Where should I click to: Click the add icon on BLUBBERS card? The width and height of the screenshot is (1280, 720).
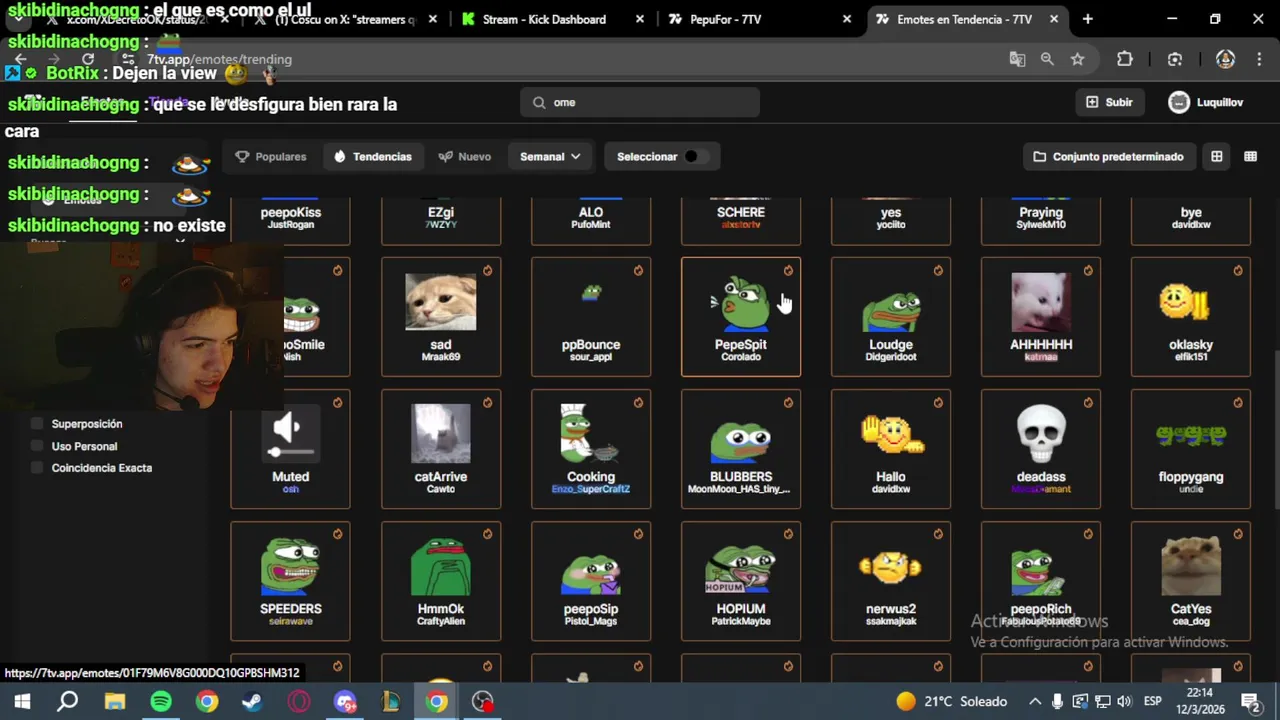tap(788, 402)
